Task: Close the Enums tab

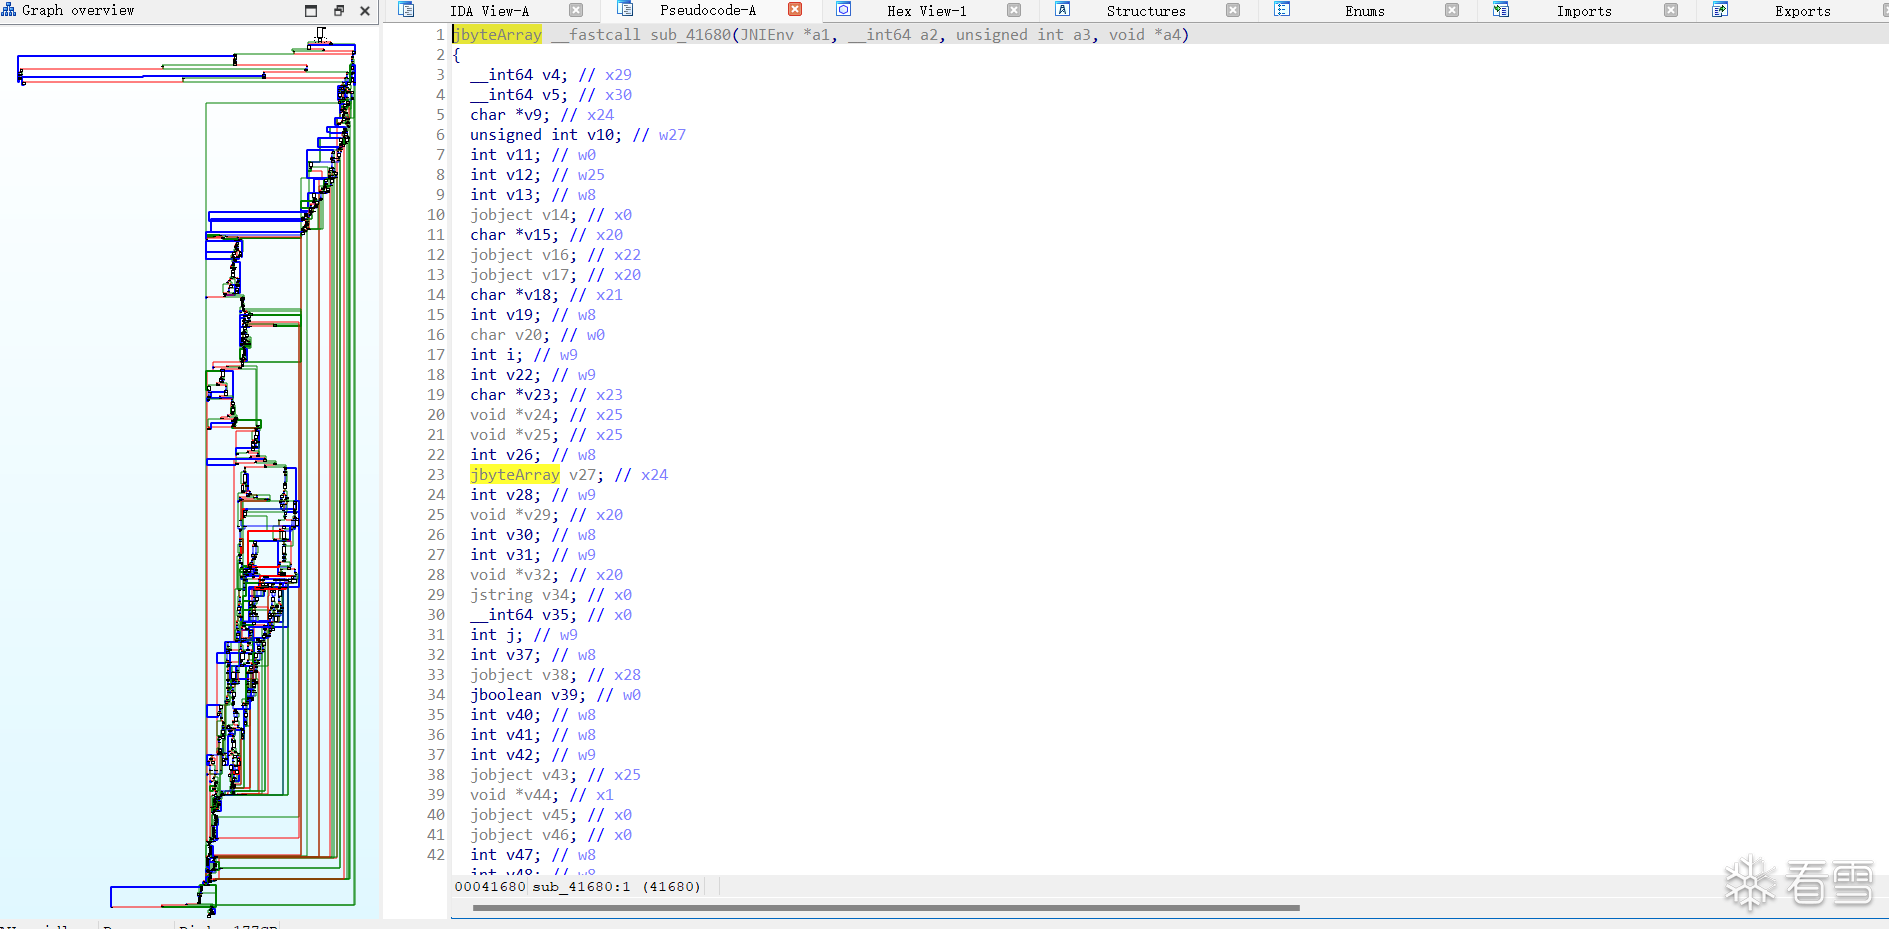Action: coord(1452,10)
